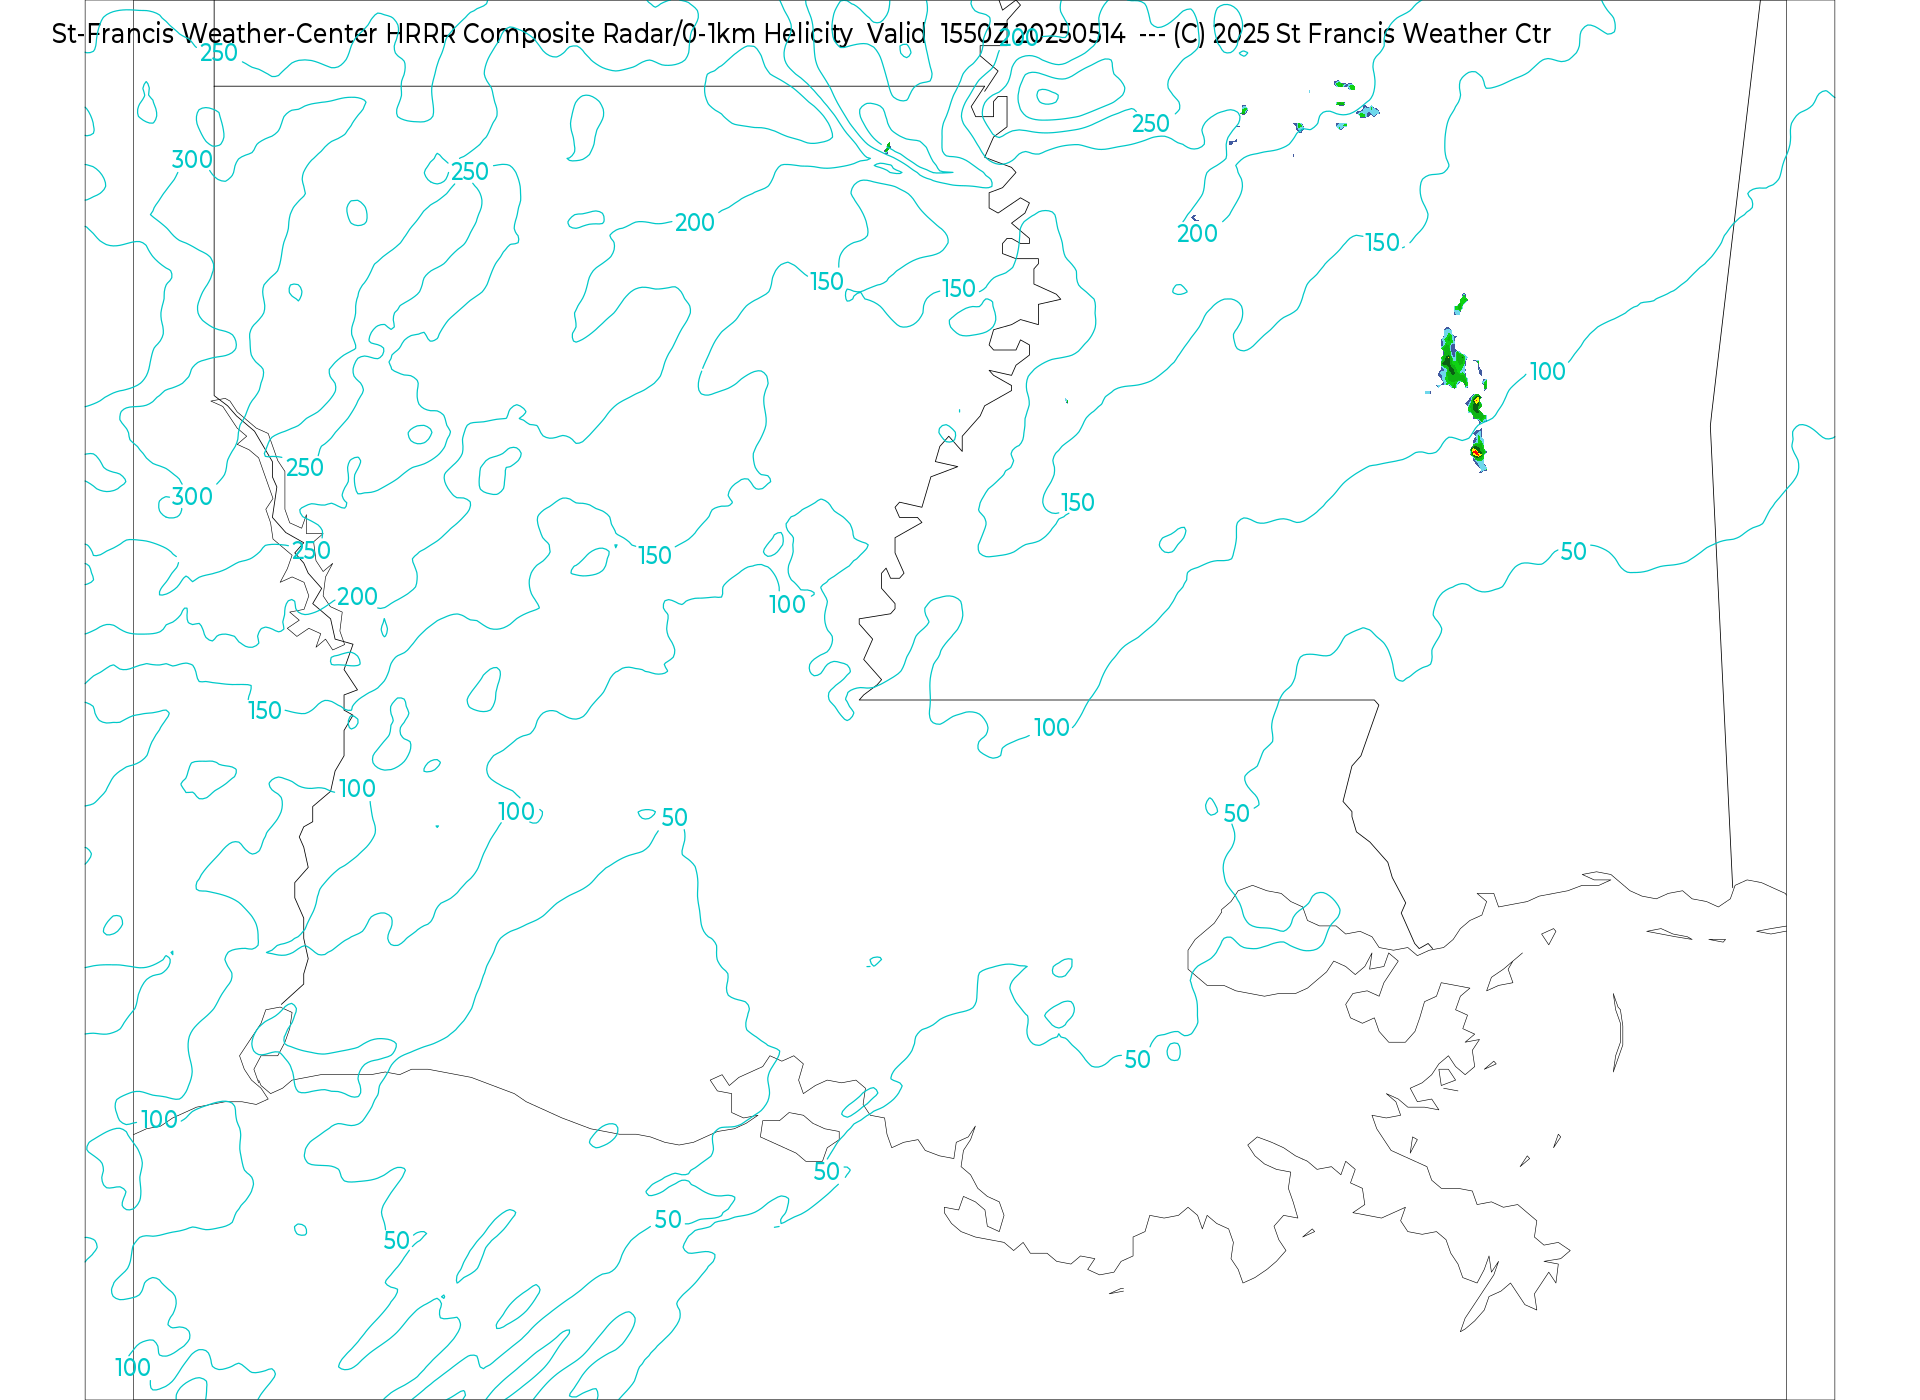Click the 'St-Francis Weather-Center' title text

point(214,34)
